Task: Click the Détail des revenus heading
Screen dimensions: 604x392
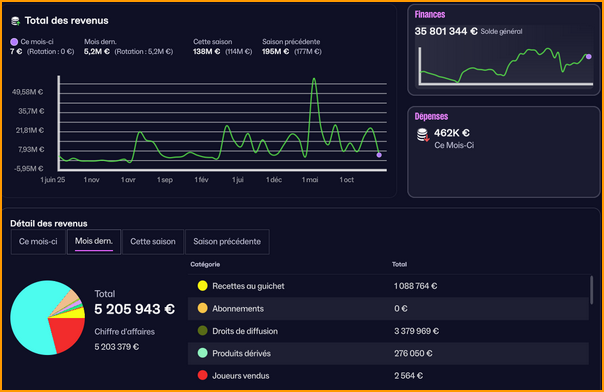Action: point(49,223)
